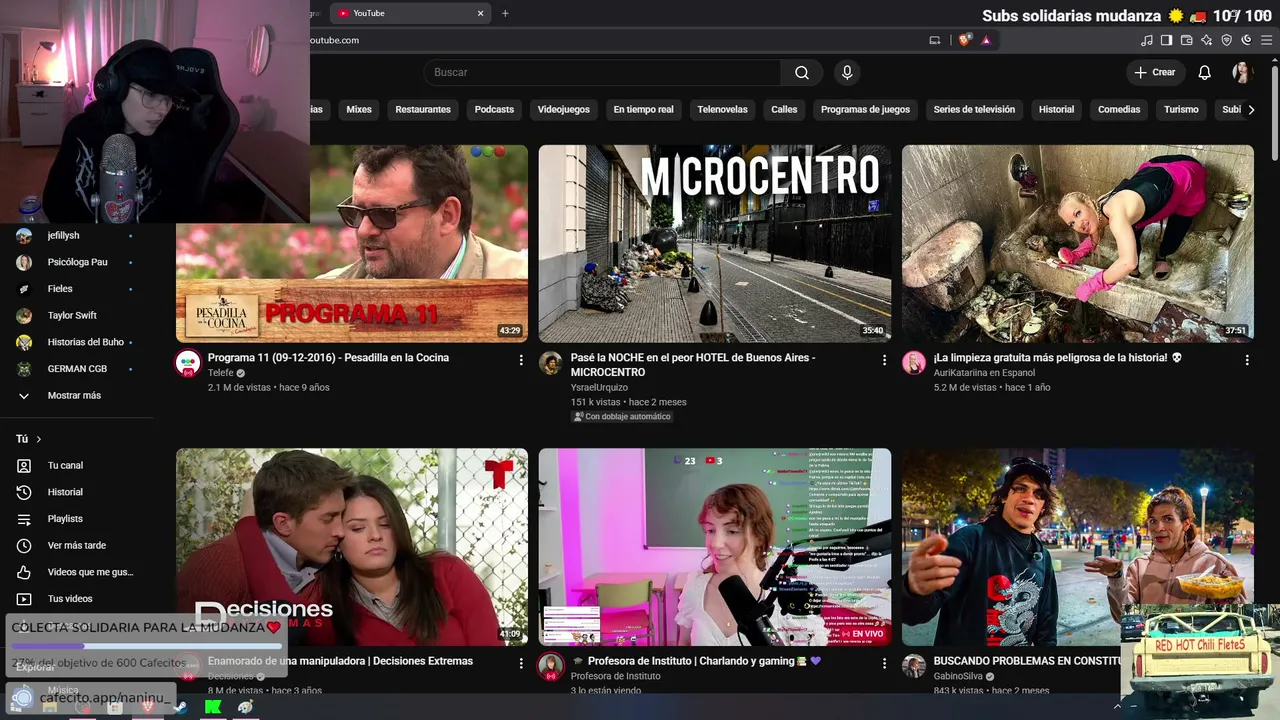Screen dimensions: 1280x720
Task: Open options for limpieza gratuita video
Action: tap(1247, 360)
